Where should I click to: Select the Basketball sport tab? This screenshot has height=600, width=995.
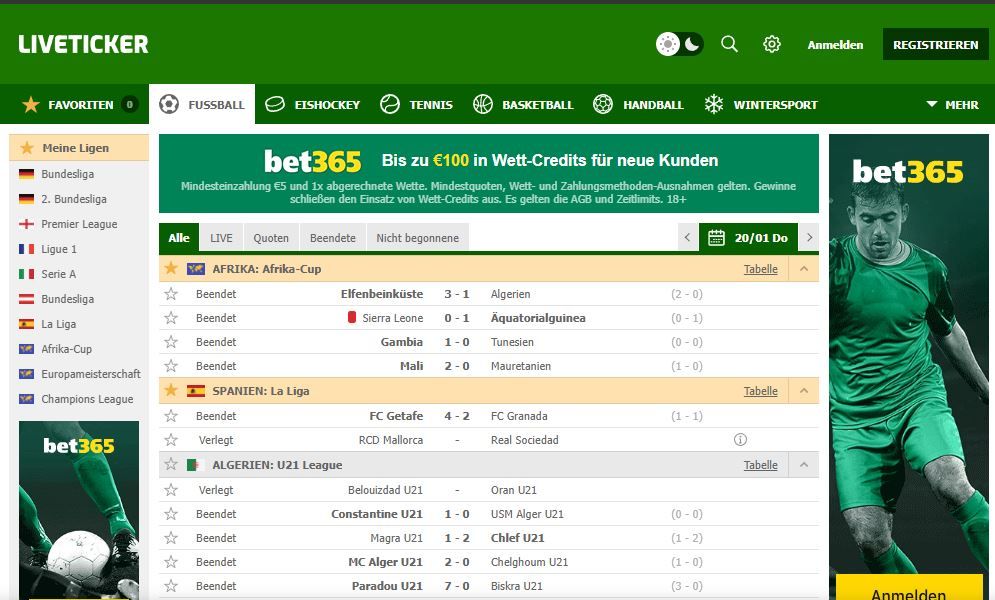pyautogui.click(x=524, y=104)
